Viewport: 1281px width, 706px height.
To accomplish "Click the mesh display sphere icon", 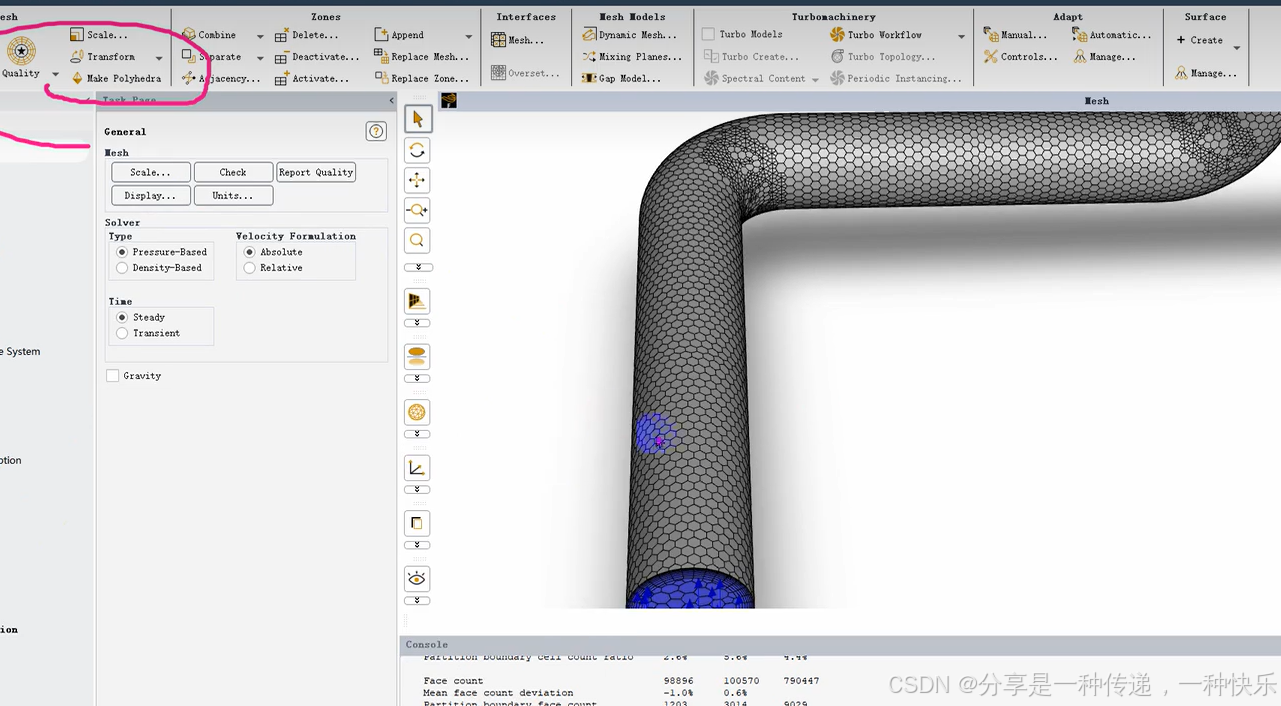I will (x=418, y=412).
